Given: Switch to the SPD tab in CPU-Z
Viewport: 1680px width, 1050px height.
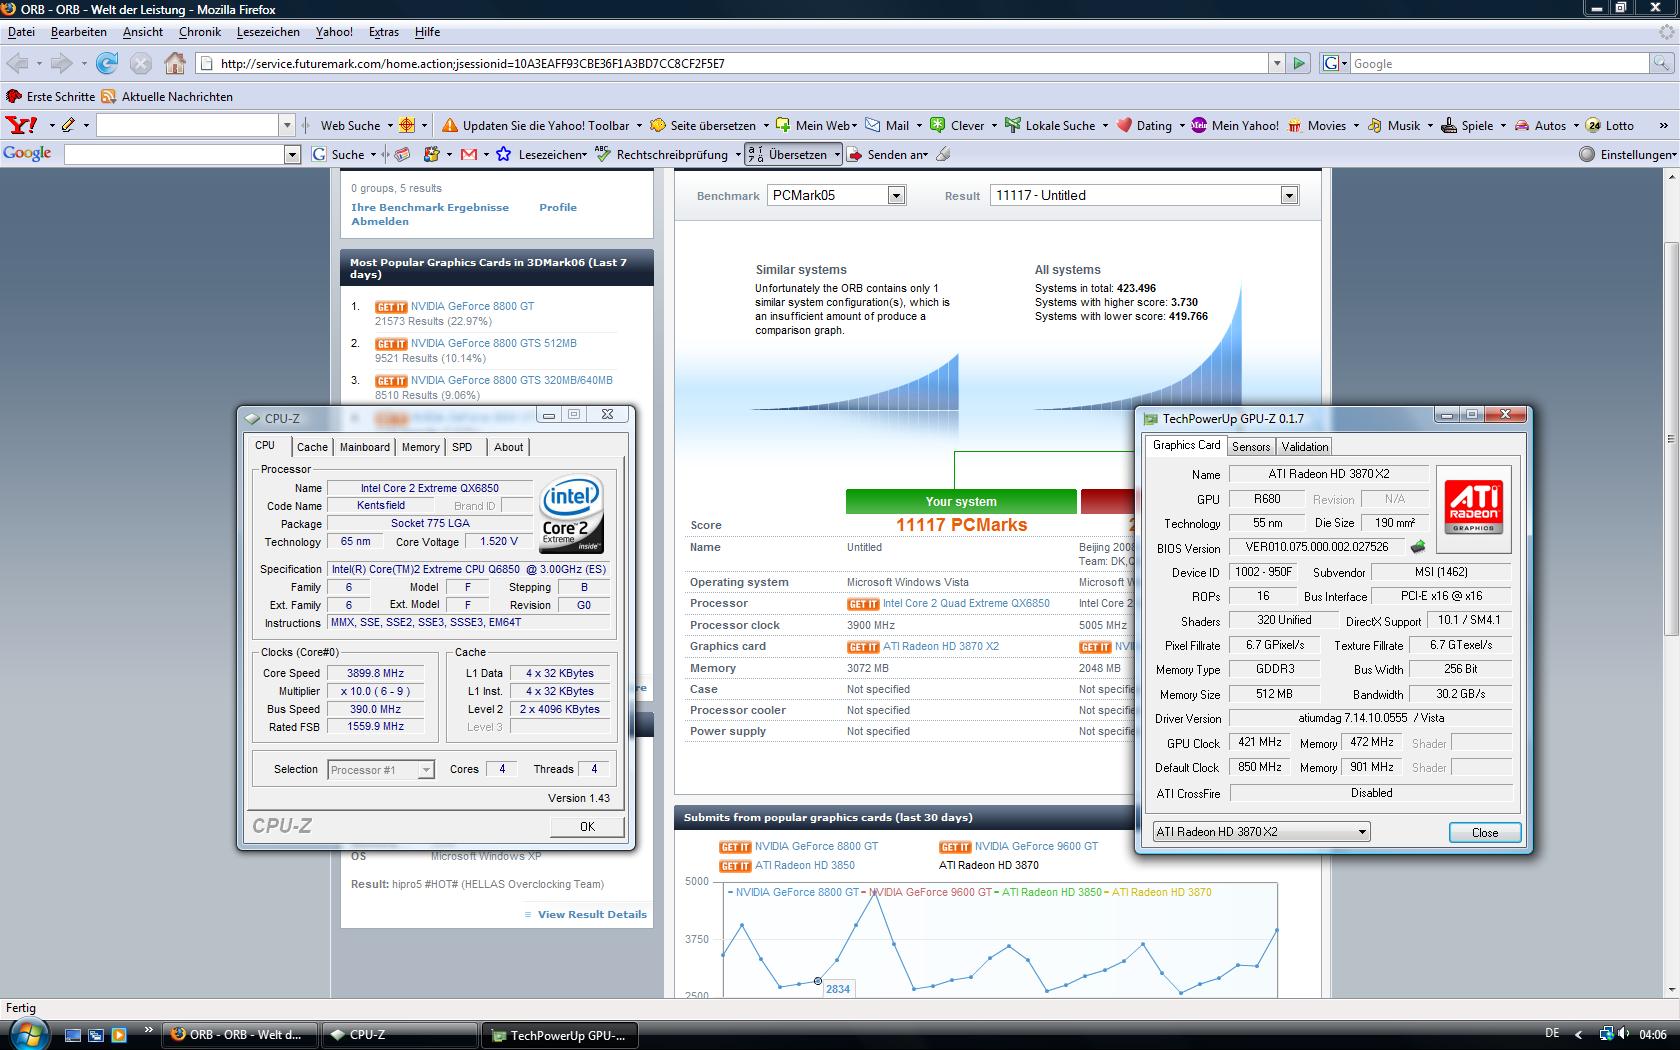Looking at the screenshot, I should (462, 447).
